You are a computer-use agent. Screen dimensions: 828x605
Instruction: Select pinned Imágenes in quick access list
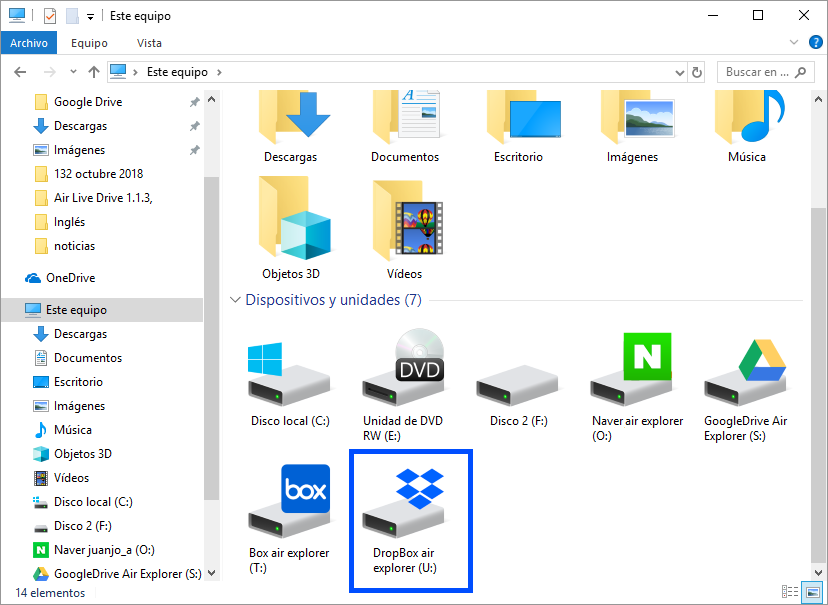click(x=79, y=150)
